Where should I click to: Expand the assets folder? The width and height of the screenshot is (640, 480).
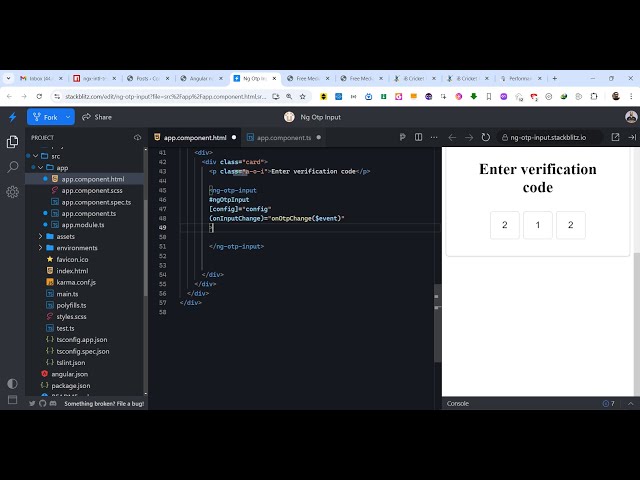(64, 236)
